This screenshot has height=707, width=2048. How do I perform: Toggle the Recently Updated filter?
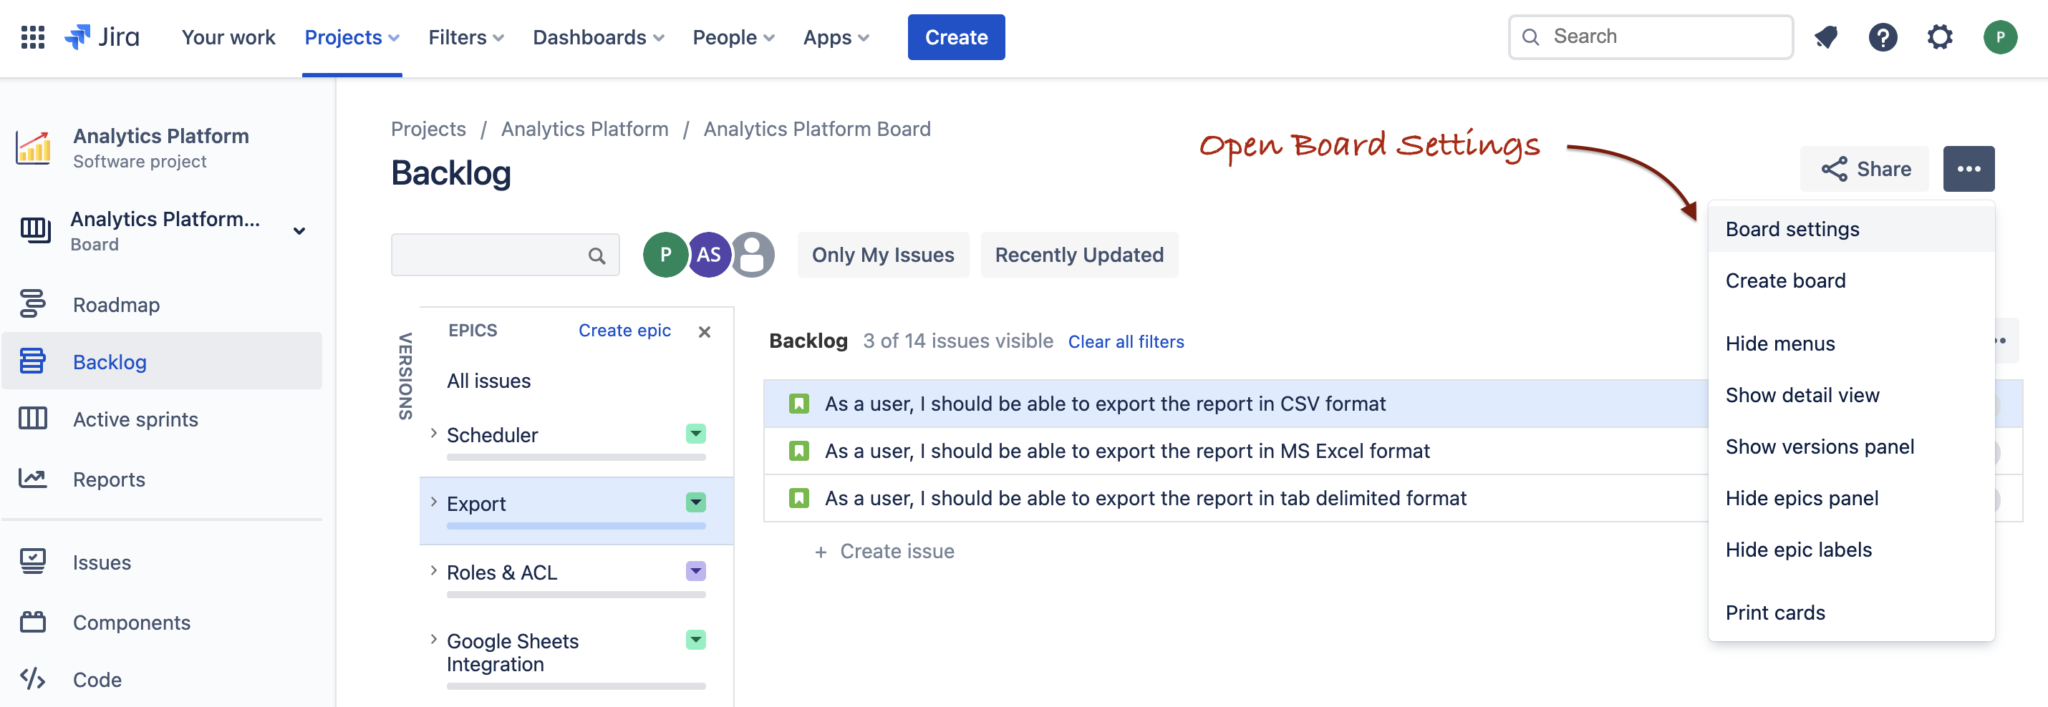coord(1079,255)
